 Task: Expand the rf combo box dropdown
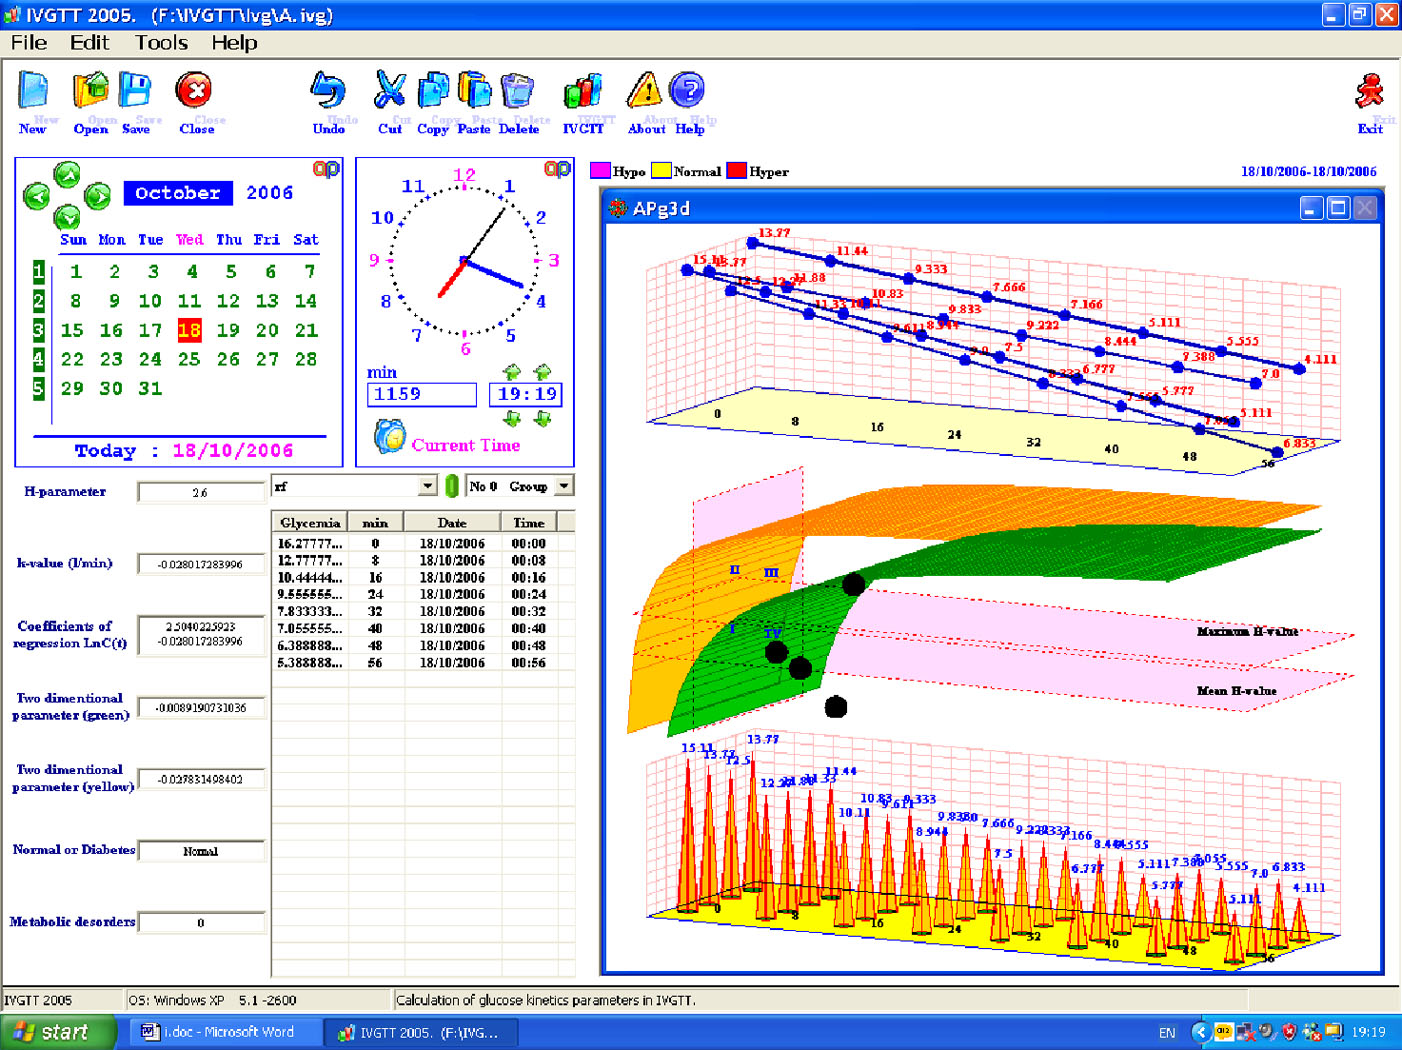pos(428,486)
